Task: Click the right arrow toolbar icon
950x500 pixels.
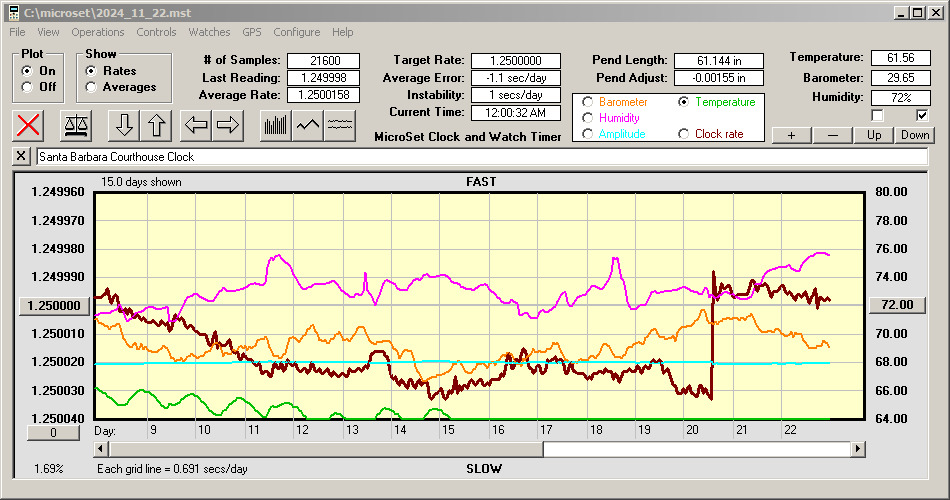Action: pyautogui.click(x=228, y=125)
